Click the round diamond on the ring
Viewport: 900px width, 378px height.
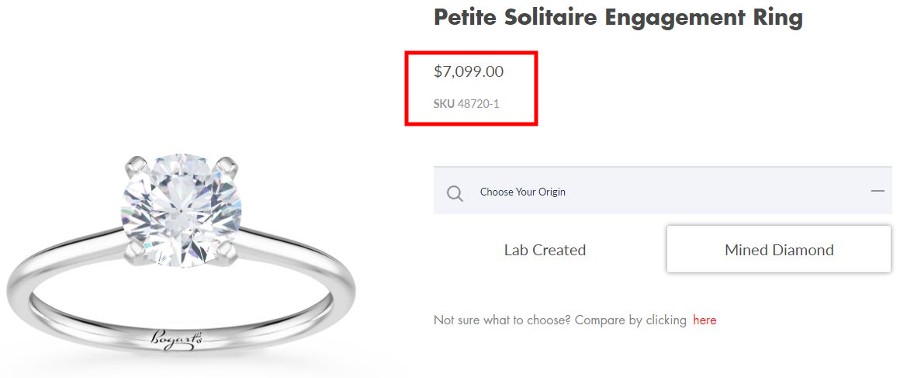[x=181, y=210]
